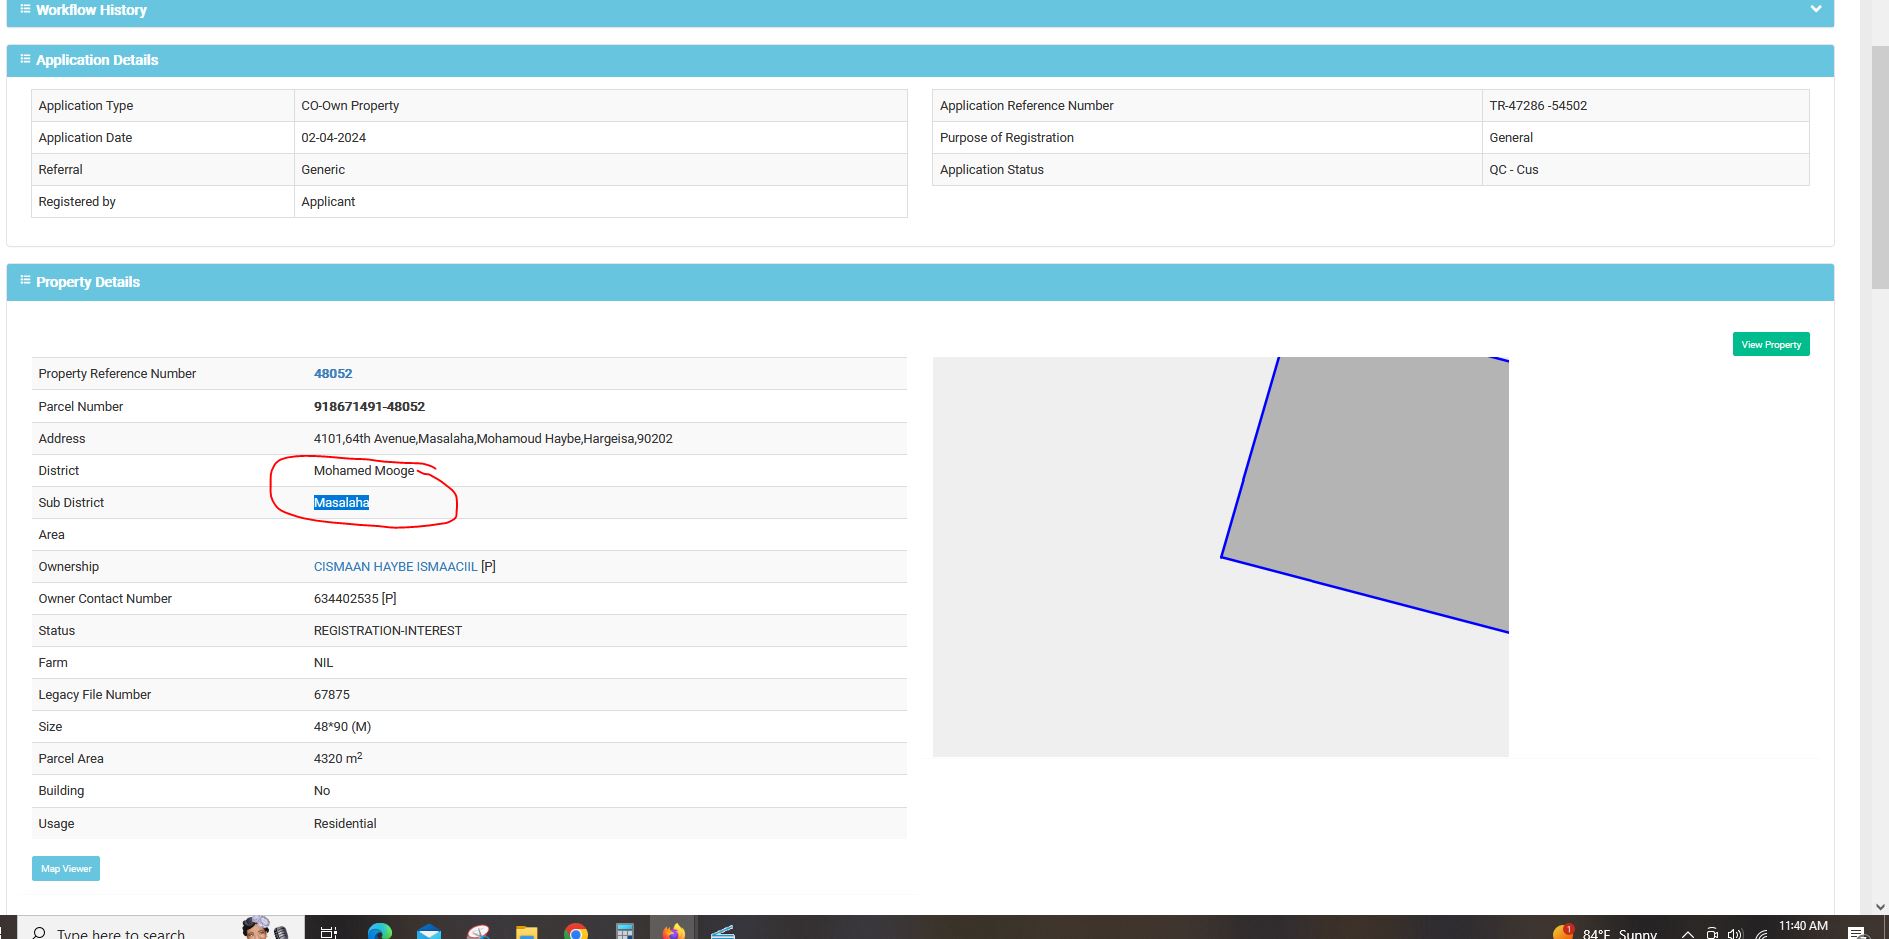This screenshot has width=1889, height=939.
Task: Open Mail app from the taskbar
Action: (x=429, y=932)
